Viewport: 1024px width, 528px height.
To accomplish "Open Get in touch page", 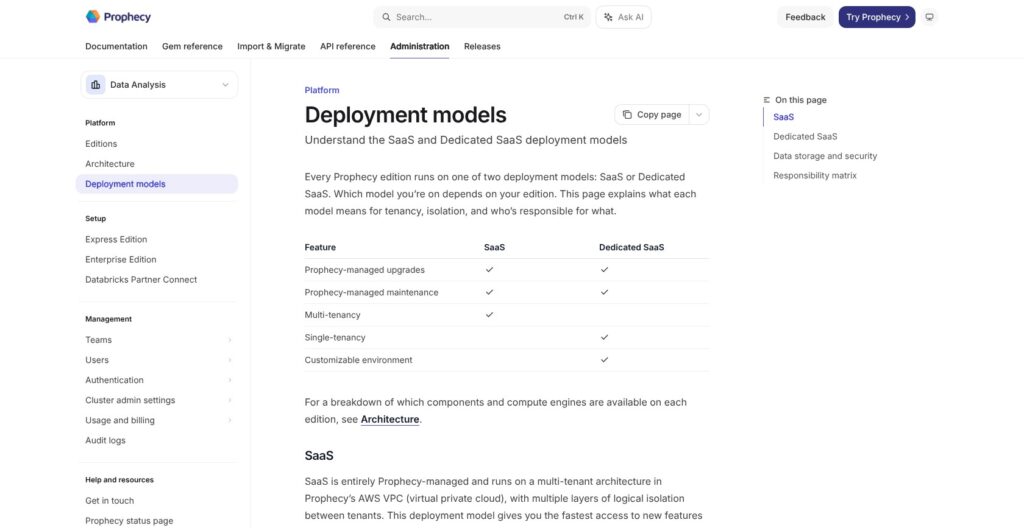I will [x=110, y=501].
